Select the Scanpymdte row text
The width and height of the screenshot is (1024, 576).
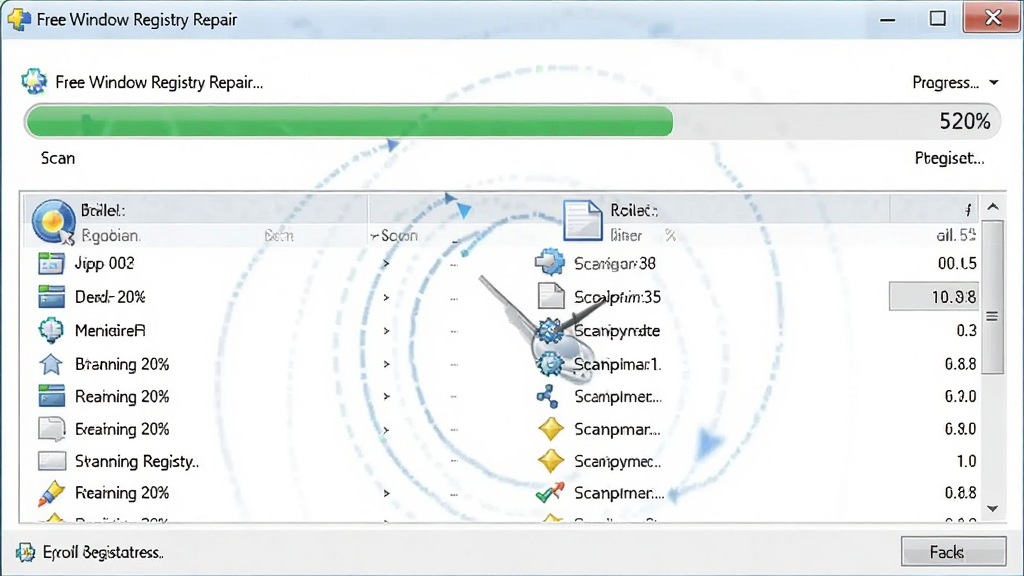click(616, 331)
